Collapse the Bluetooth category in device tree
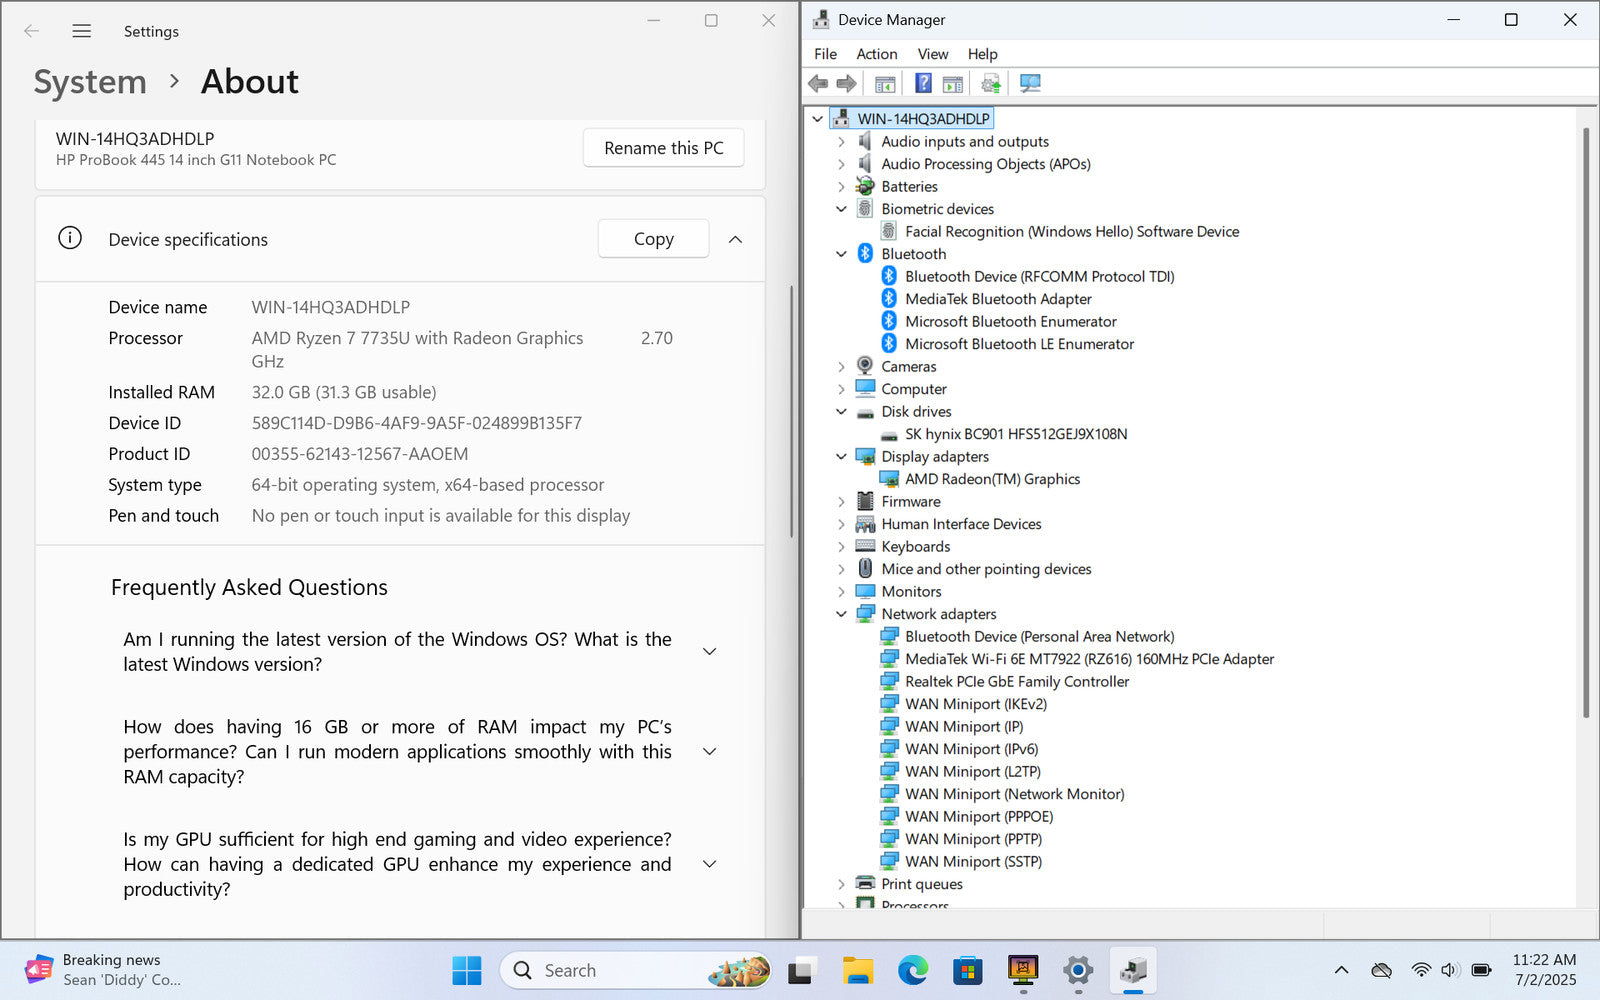 tap(841, 254)
